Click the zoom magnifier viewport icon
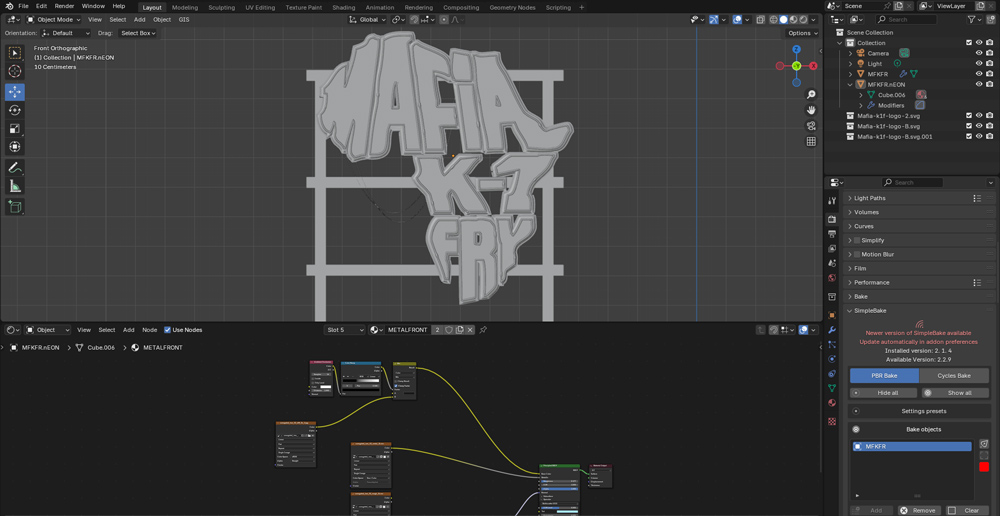1000x516 pixels. pyautogui.click(x=811, y=95)
